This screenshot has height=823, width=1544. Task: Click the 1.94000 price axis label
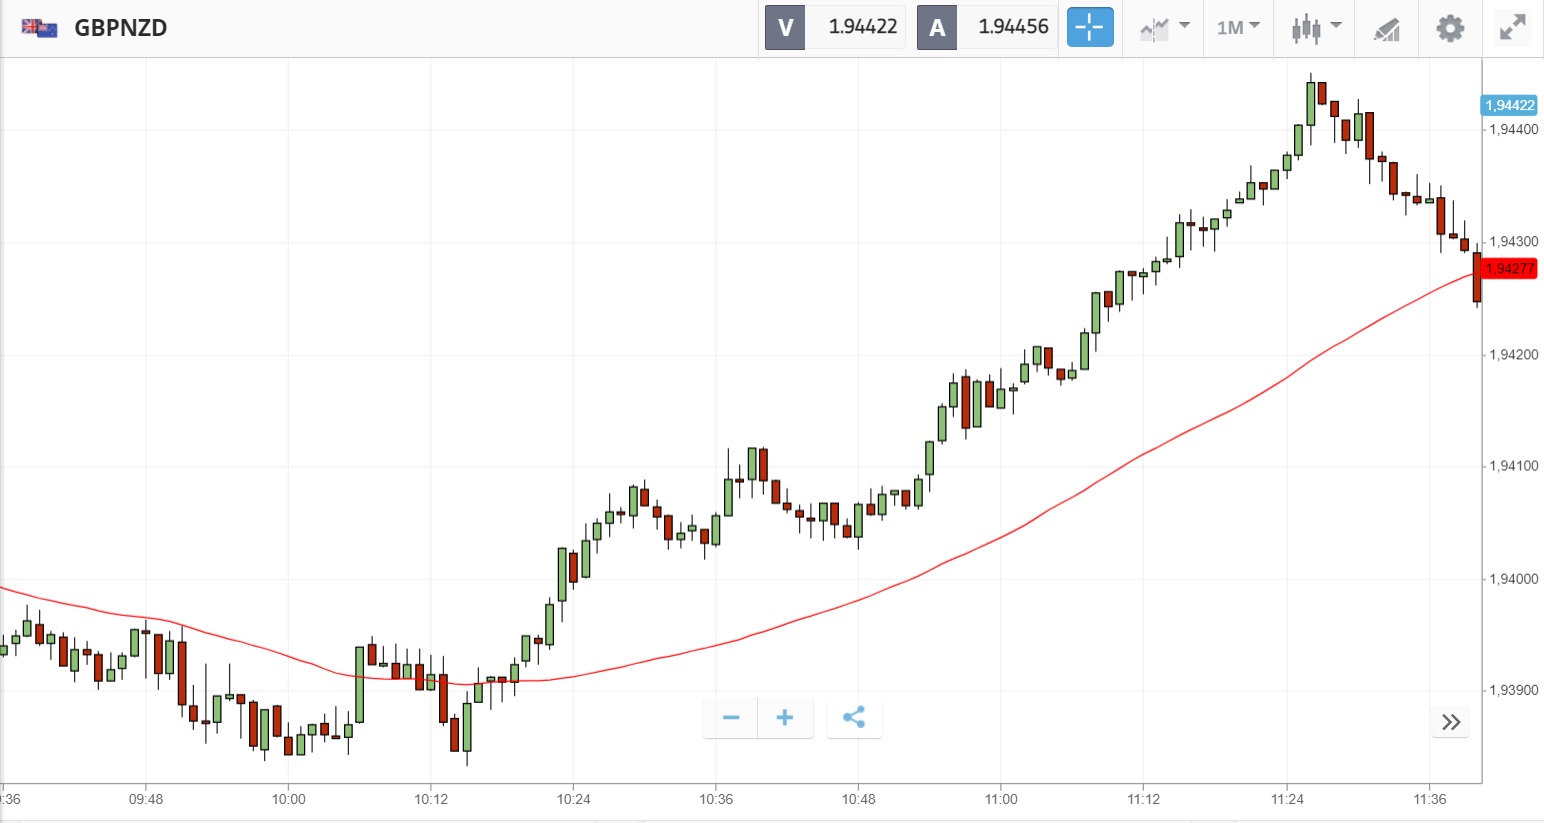1514,579
